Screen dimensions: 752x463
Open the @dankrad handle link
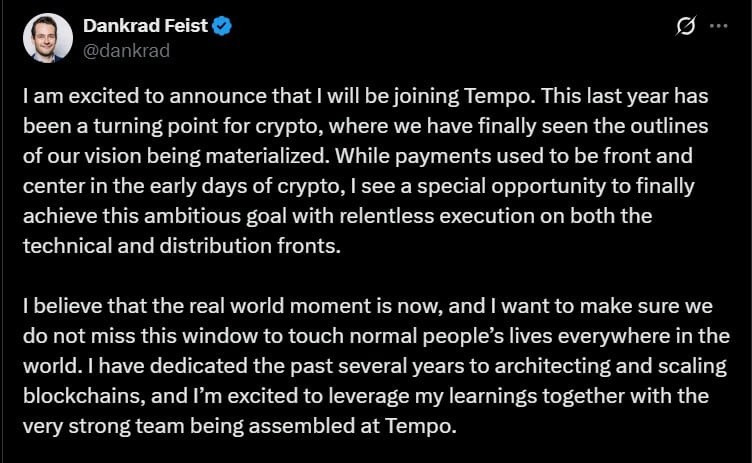[126, 51]
